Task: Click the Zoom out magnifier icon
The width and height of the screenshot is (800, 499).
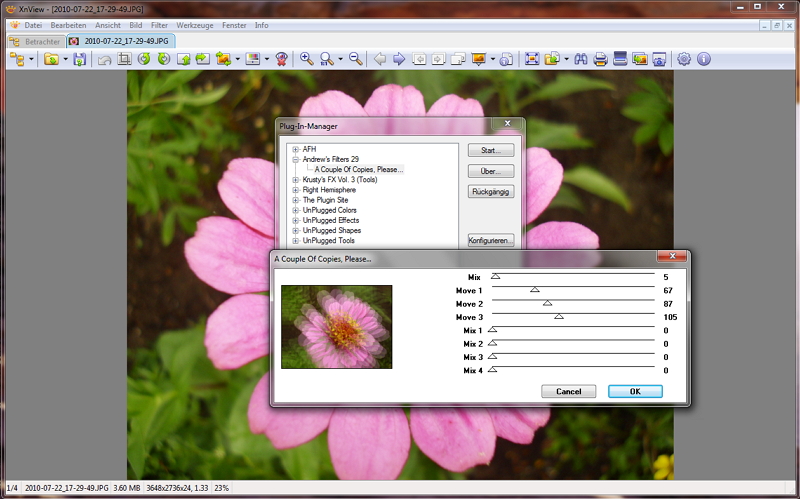Action: tap(355, 60)
